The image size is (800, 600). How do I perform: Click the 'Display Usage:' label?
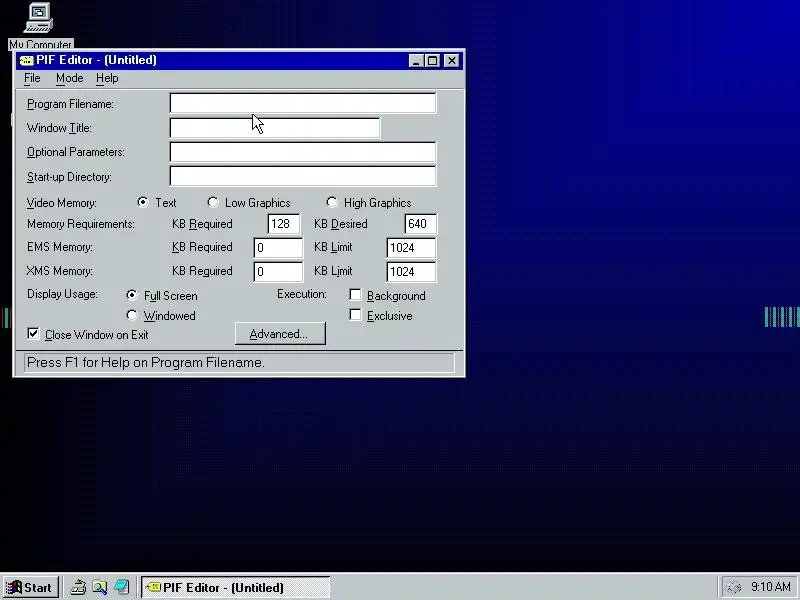(x=62, y=294)
